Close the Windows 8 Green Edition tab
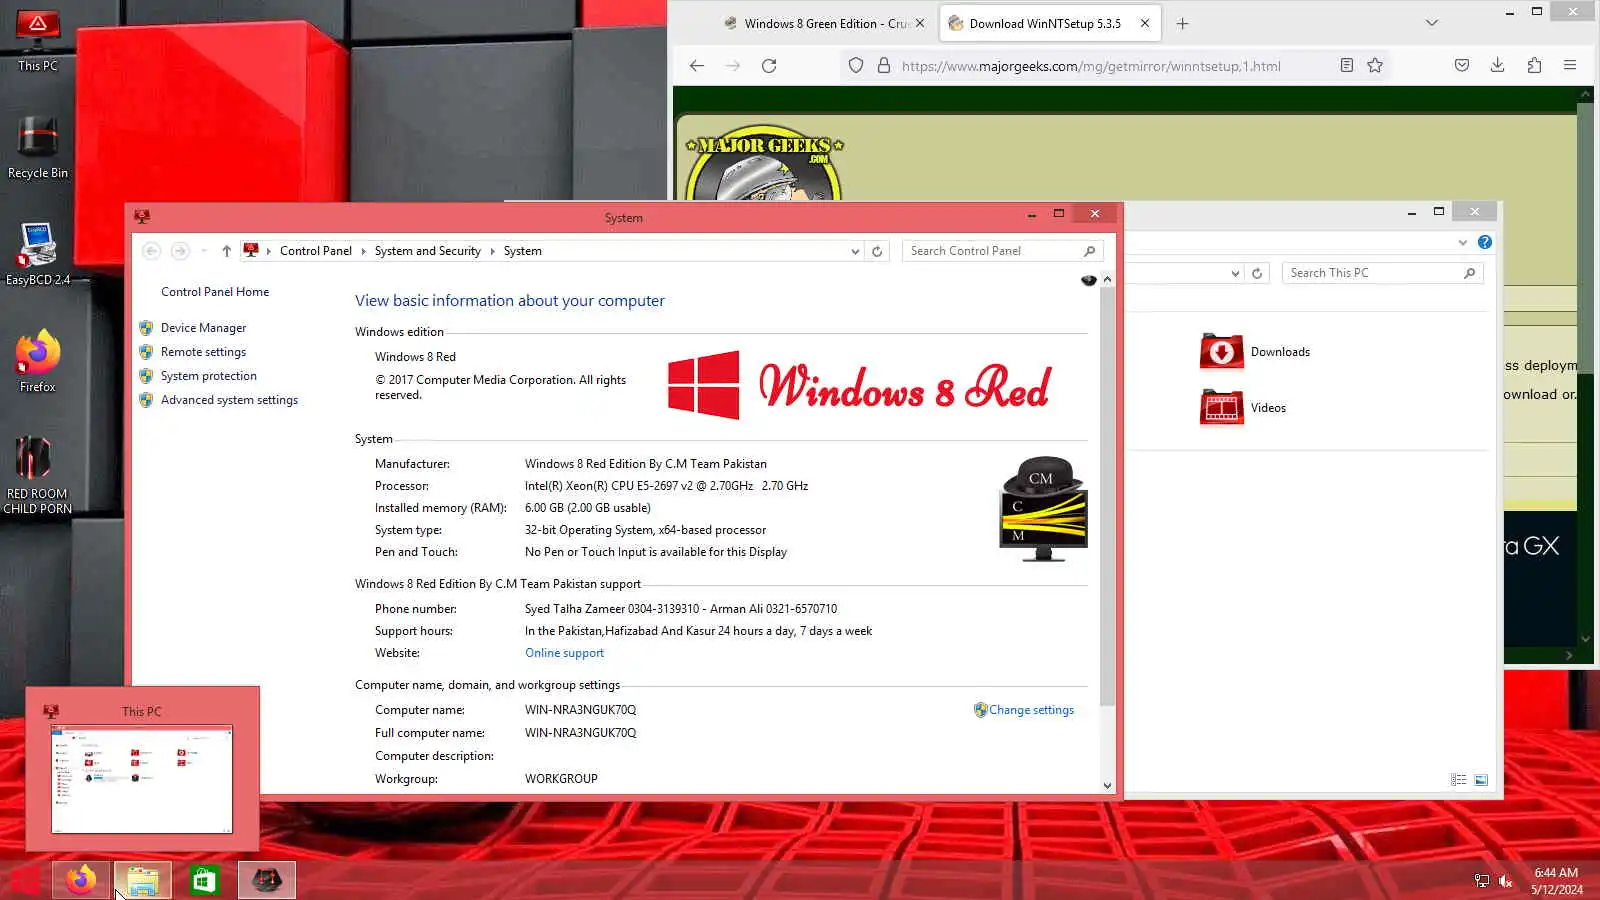Screen dimensions: 1600x900 [x=920, y=23]
